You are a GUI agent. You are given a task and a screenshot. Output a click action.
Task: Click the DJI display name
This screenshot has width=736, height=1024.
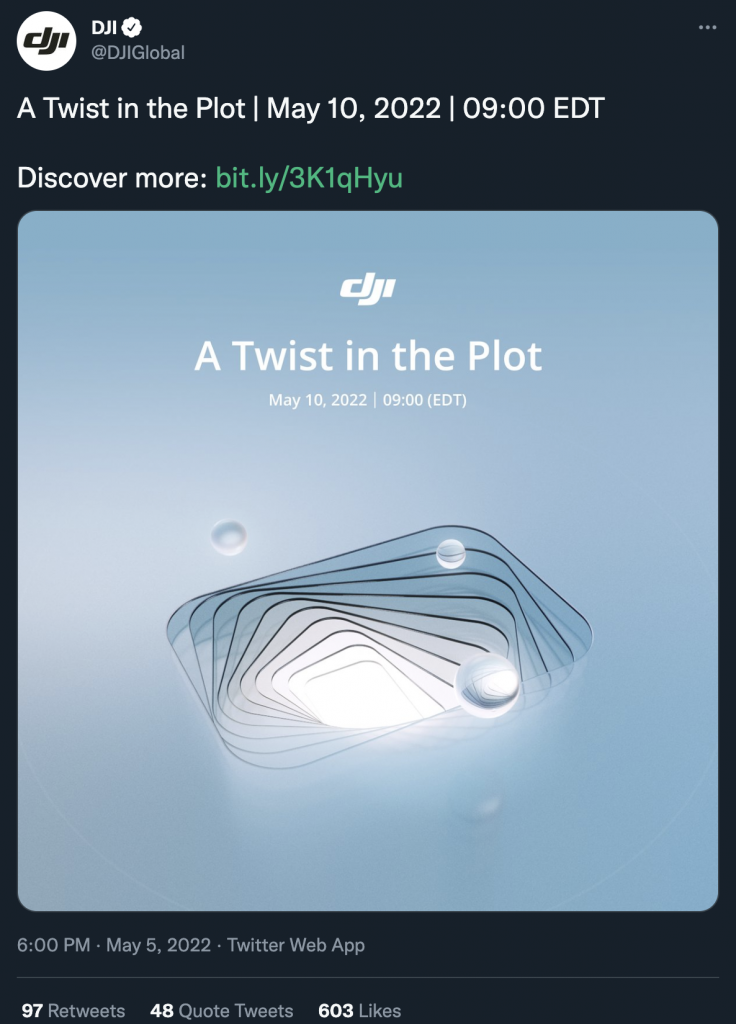click(x=104, y=27)
